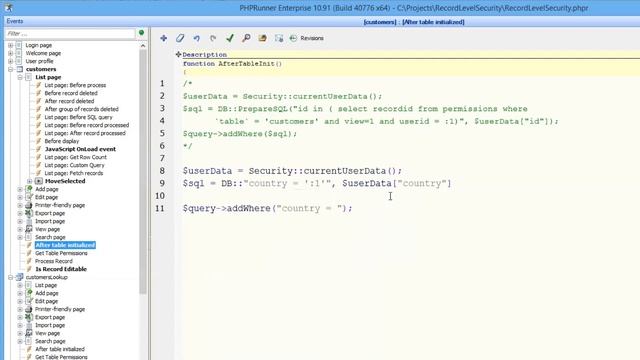Viewport: 640px width, 360px height.
Task: Select the Before display event
Action: [62, 141]
